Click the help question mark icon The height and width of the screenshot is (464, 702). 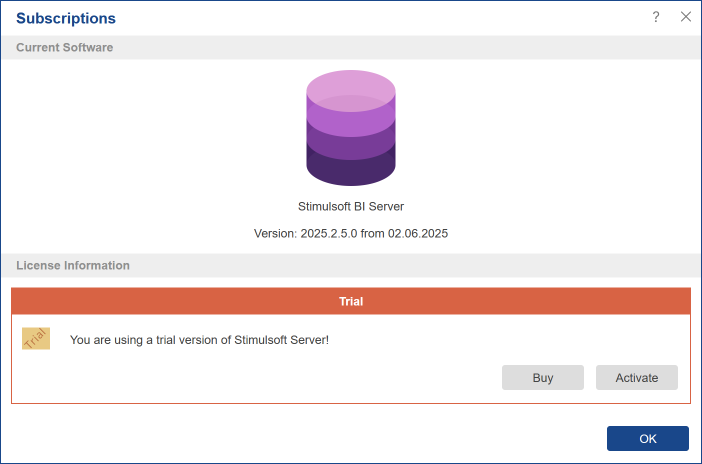(656, 17)
